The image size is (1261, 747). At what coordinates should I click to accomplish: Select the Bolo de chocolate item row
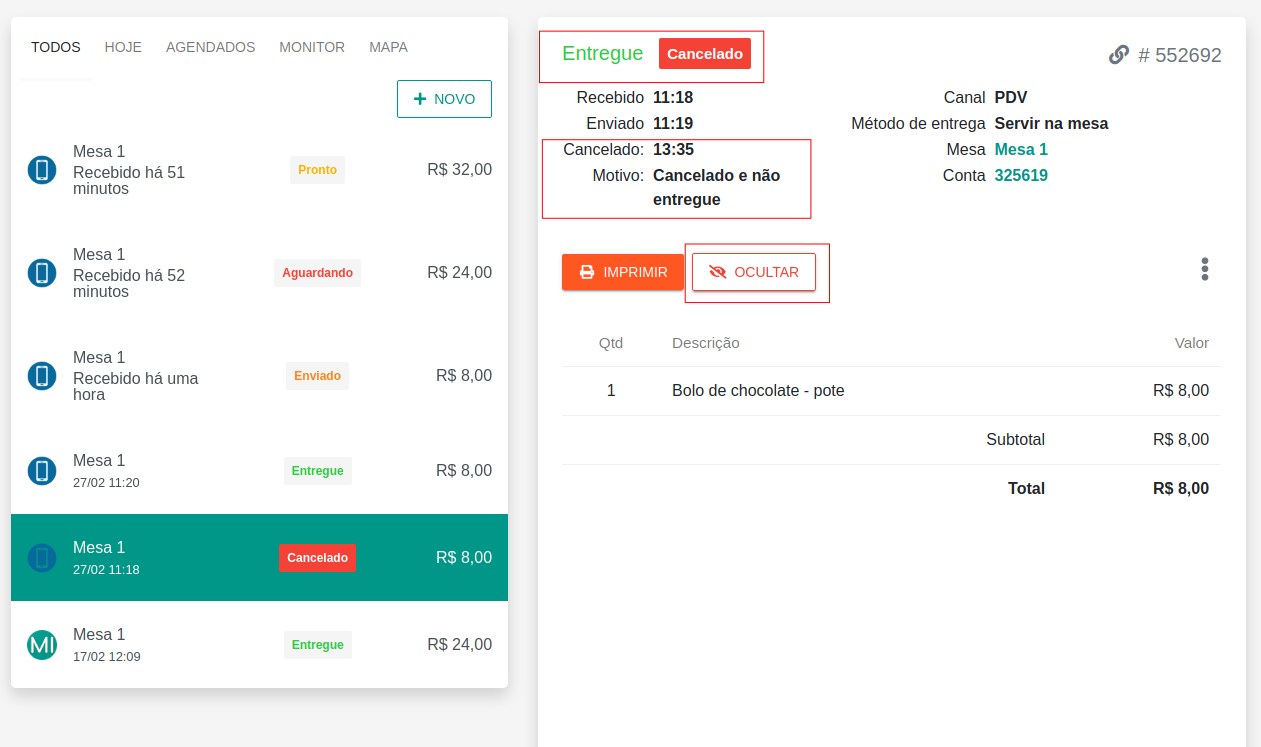(758, 391)
